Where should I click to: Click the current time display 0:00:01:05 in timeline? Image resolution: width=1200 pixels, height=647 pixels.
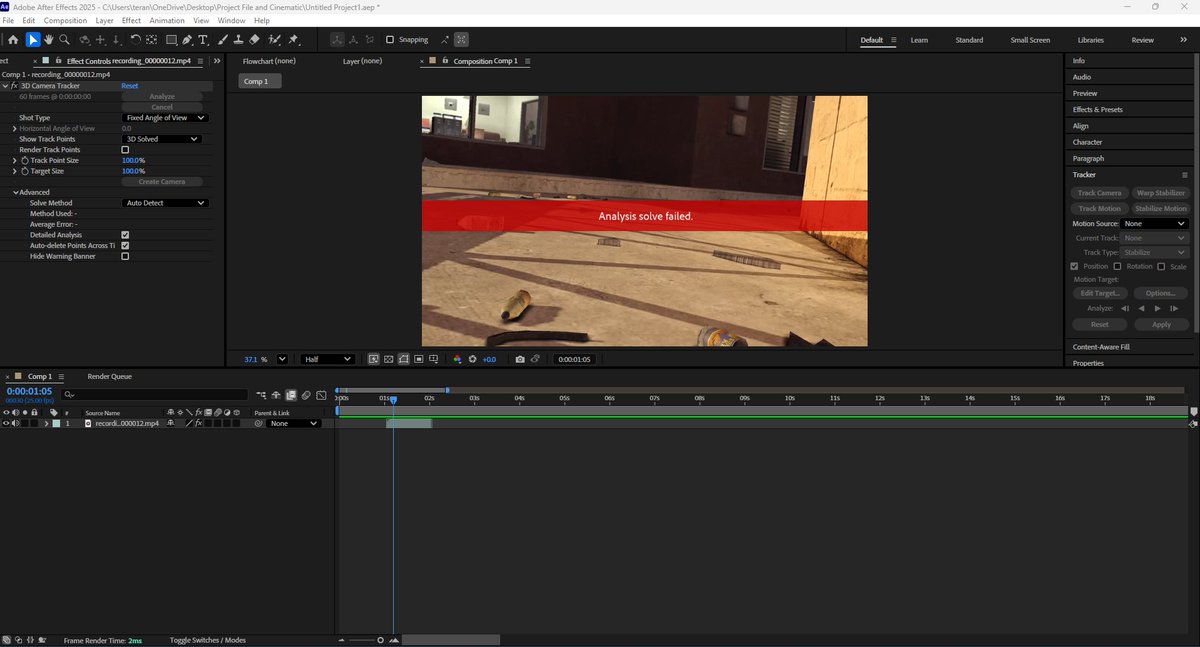(29, 391)
